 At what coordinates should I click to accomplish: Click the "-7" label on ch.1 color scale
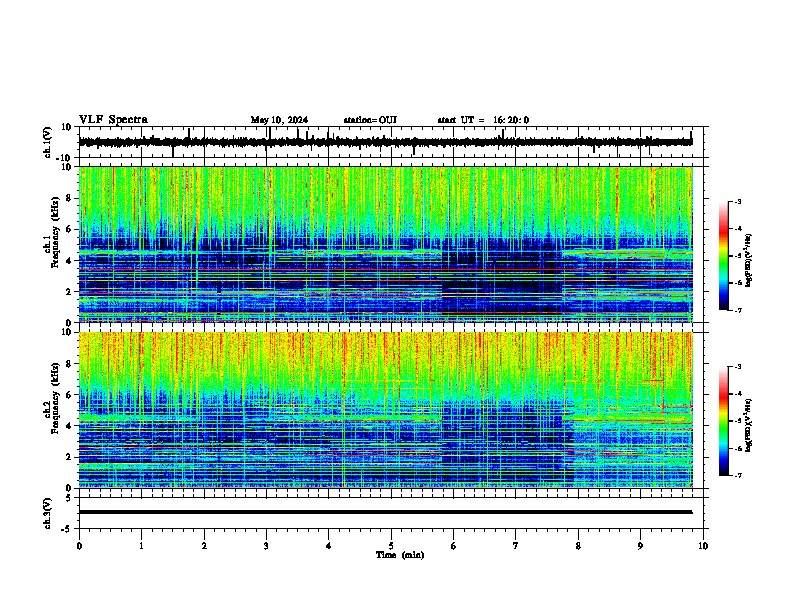737,310
